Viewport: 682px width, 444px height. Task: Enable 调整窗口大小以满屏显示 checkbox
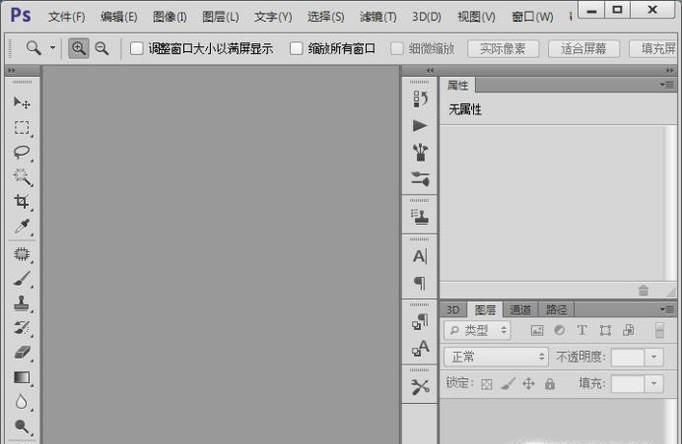[x=137, y=48]
